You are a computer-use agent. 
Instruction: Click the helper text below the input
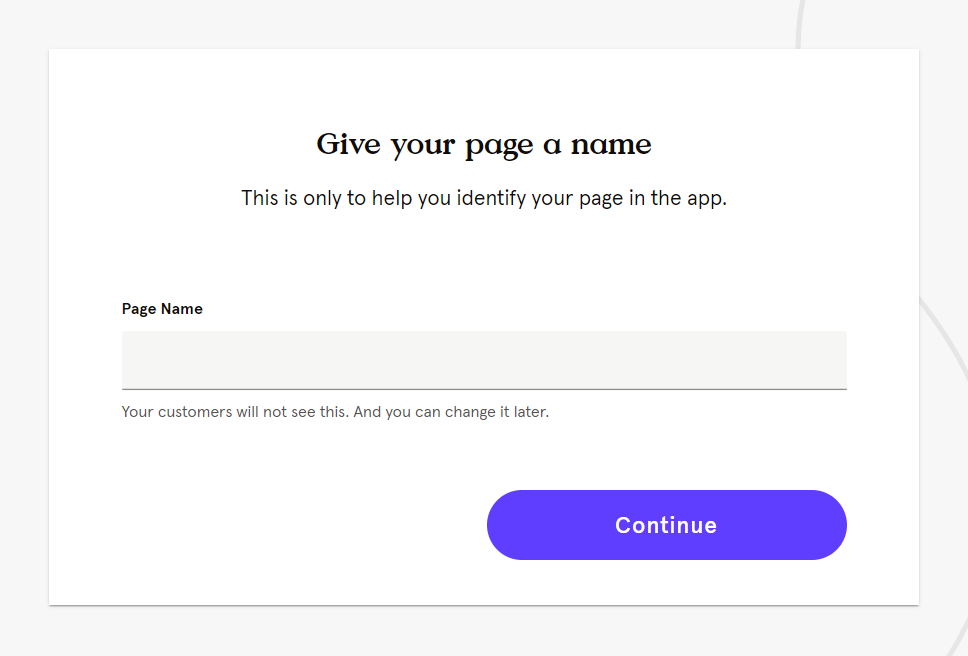335,412
